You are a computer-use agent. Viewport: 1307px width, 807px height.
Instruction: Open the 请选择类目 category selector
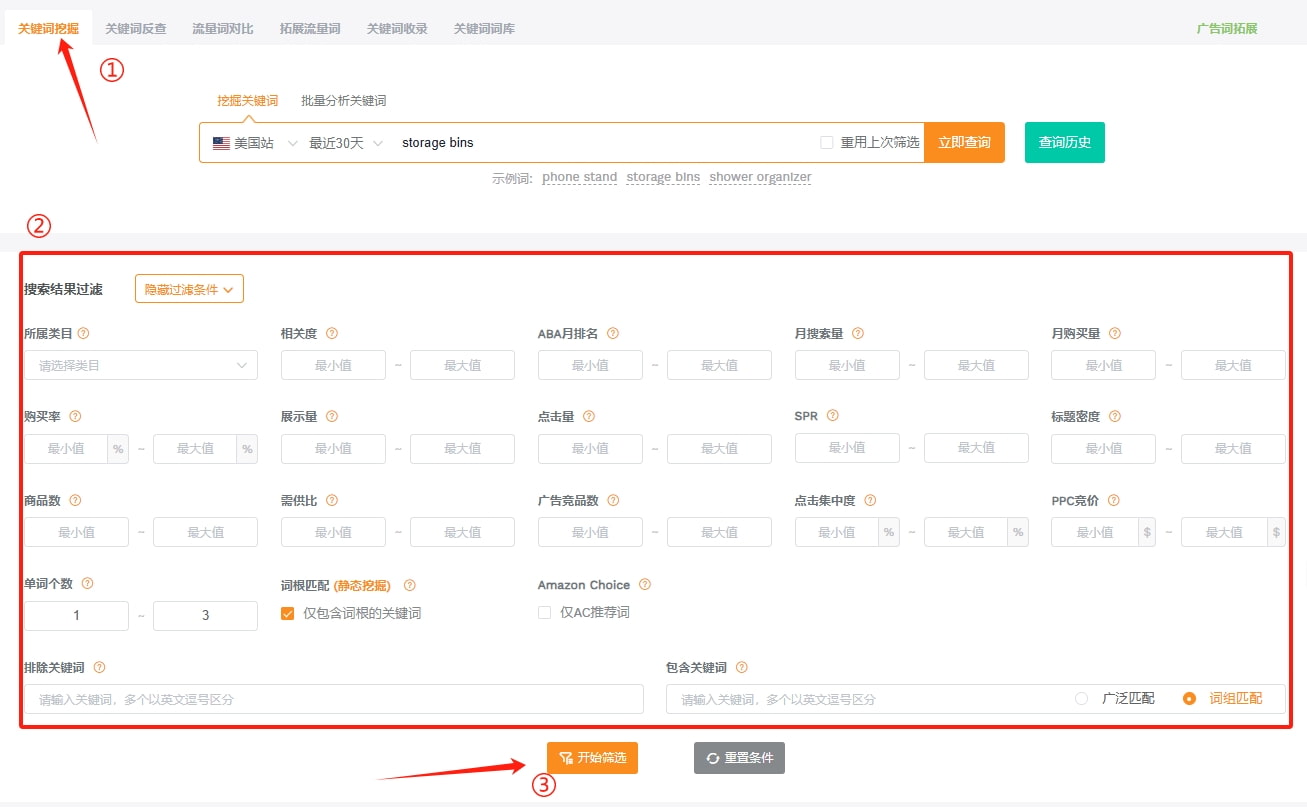(140, 365)
